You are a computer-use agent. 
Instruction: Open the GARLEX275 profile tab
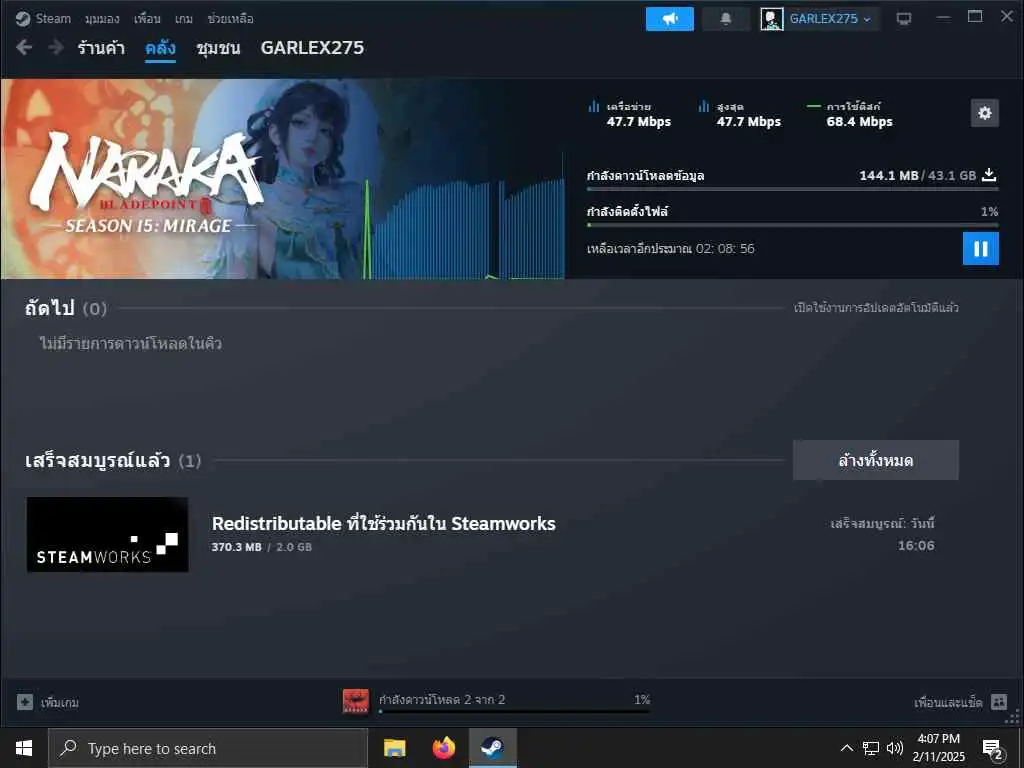pyautogui.click(x=312, y=48)
